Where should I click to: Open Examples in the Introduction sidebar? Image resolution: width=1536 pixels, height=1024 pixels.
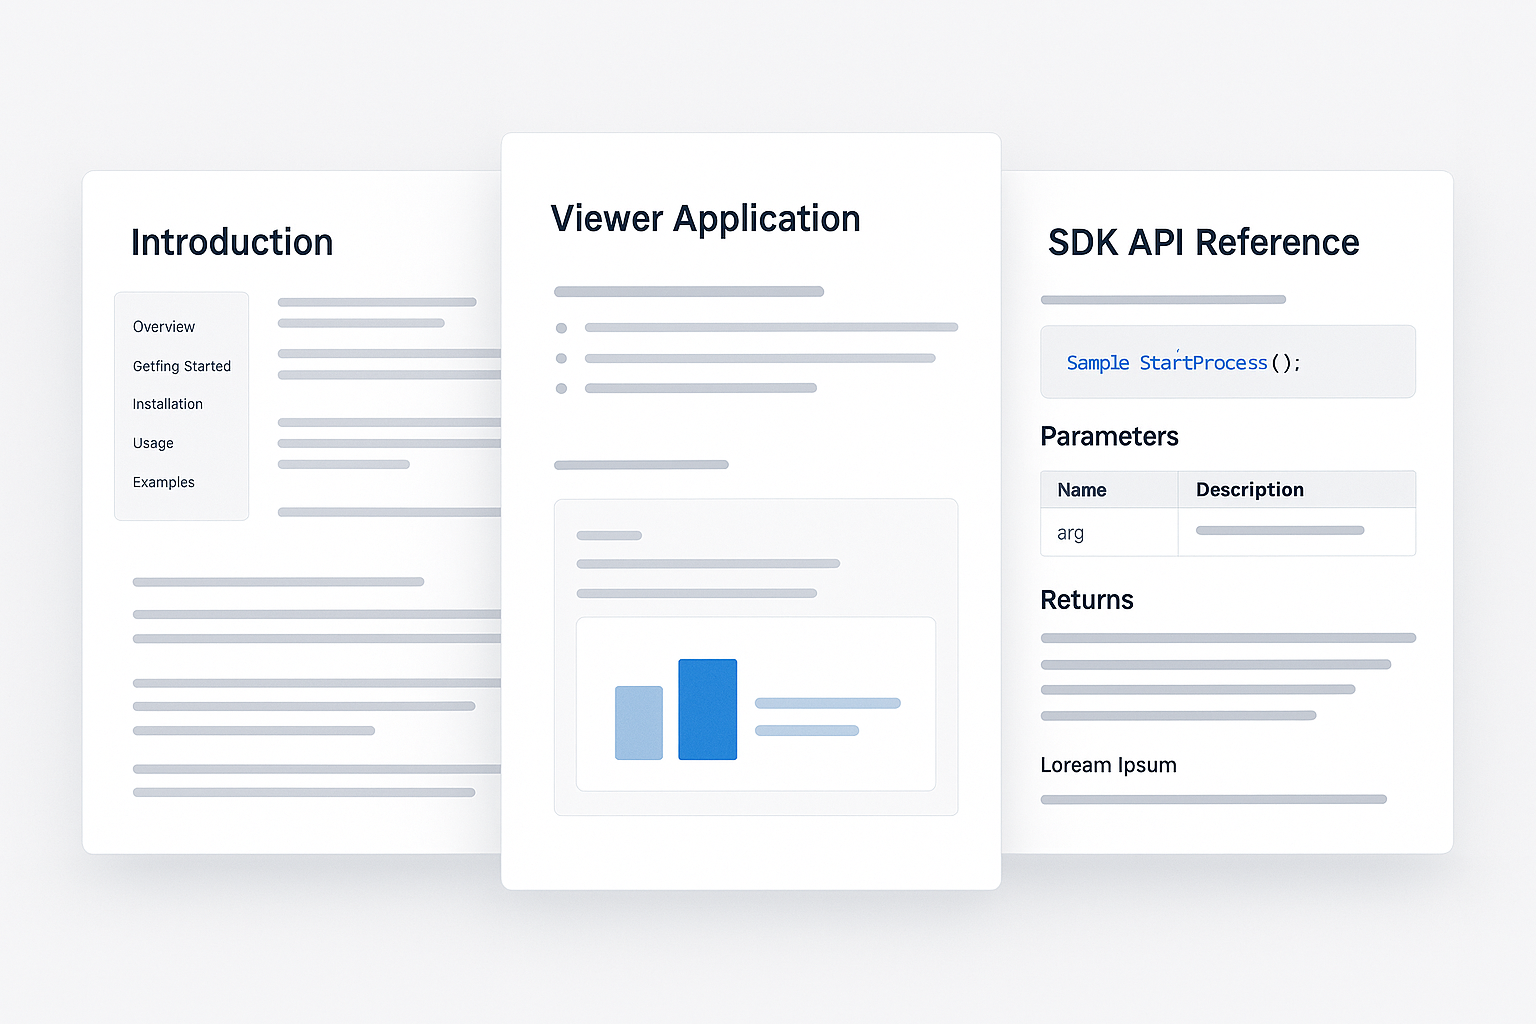(164, 482)
